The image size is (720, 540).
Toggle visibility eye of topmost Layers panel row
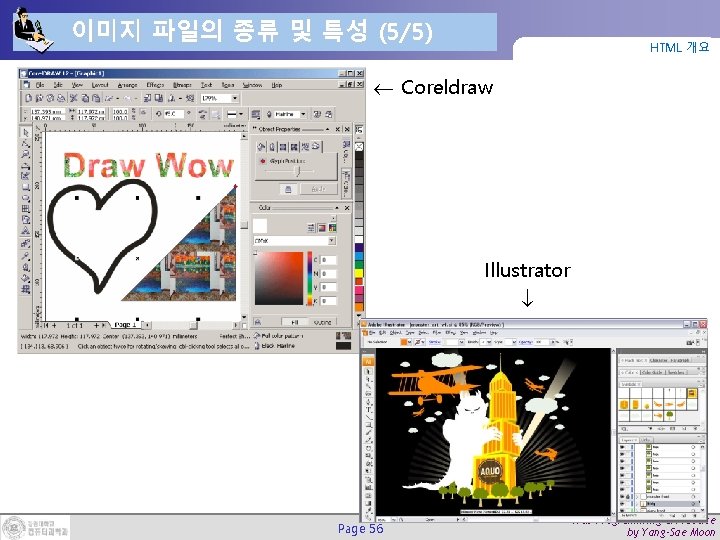tap(623, 447)
